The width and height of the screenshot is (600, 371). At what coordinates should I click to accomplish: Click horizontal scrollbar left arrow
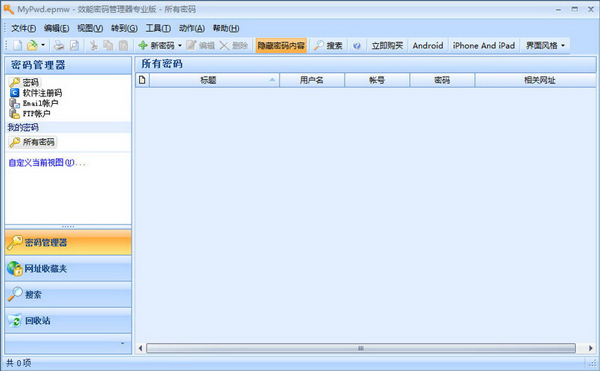140,348
